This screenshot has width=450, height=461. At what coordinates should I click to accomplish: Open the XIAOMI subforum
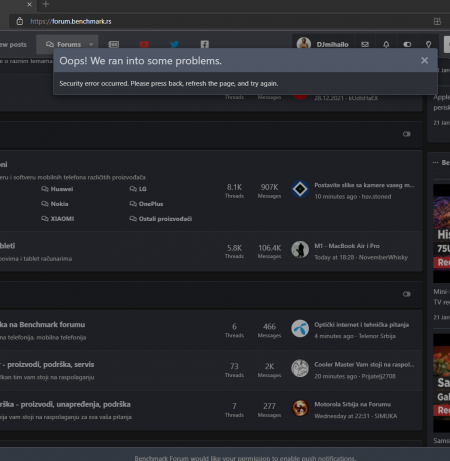point(62,219)
